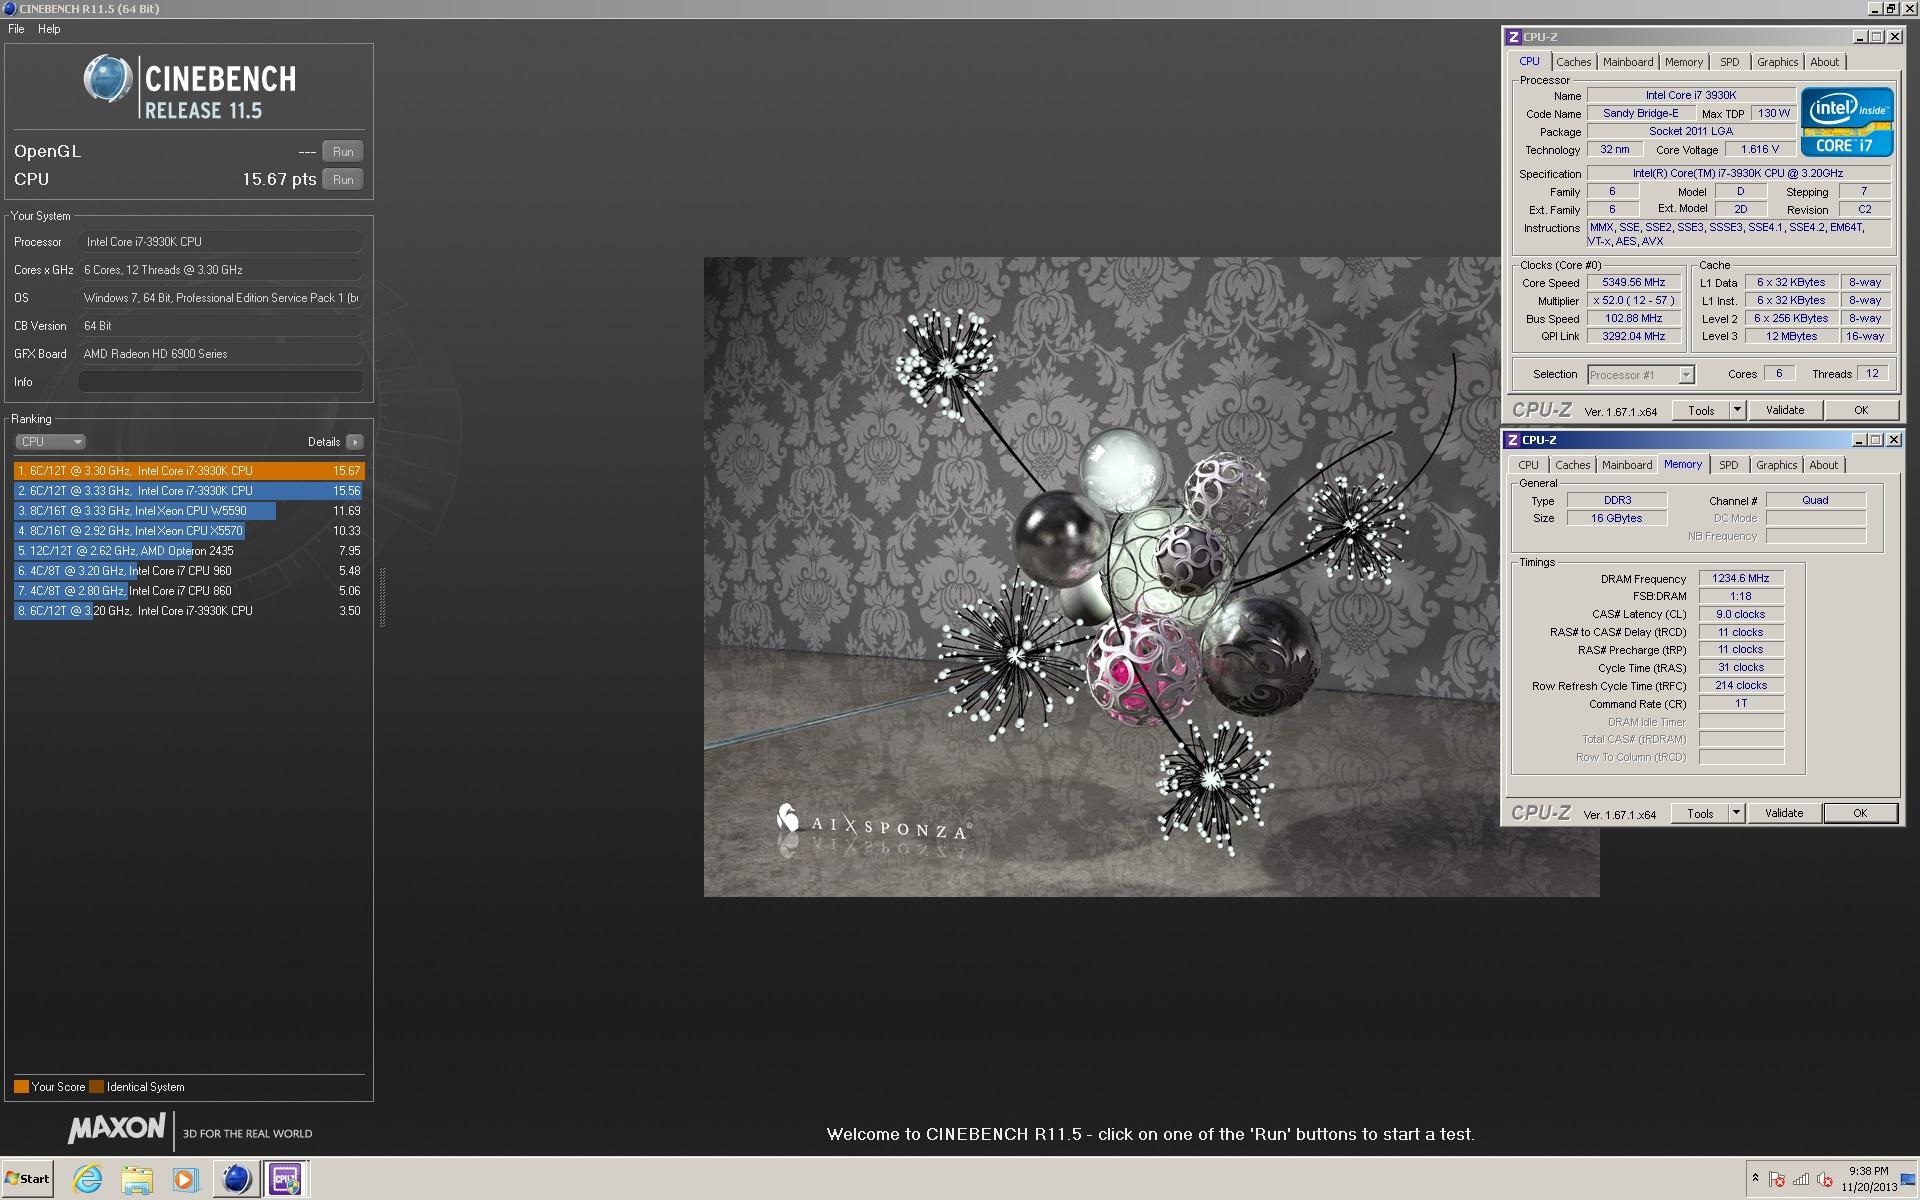The image size is (1920, 1200).
Task: Open the Graphics tab in lower CPU-Z window
Action: [x=1776, y=465]
